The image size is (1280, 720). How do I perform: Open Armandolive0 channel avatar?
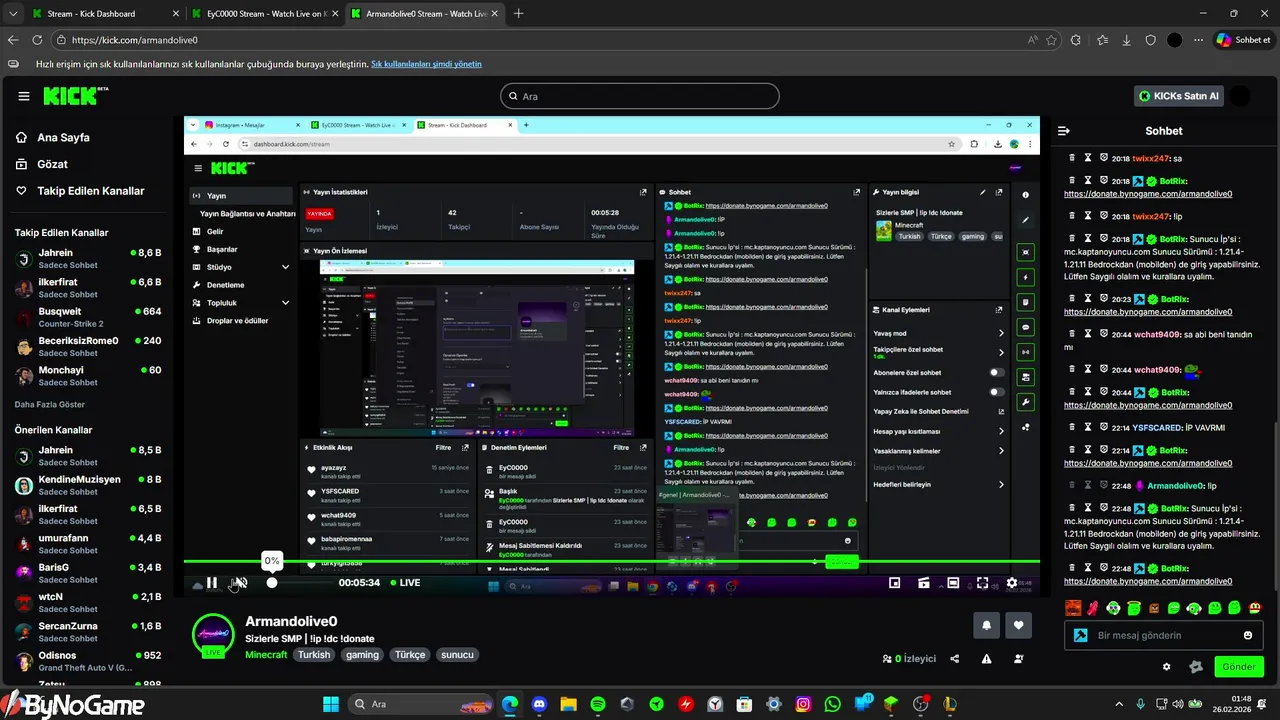tap(213, 637)
